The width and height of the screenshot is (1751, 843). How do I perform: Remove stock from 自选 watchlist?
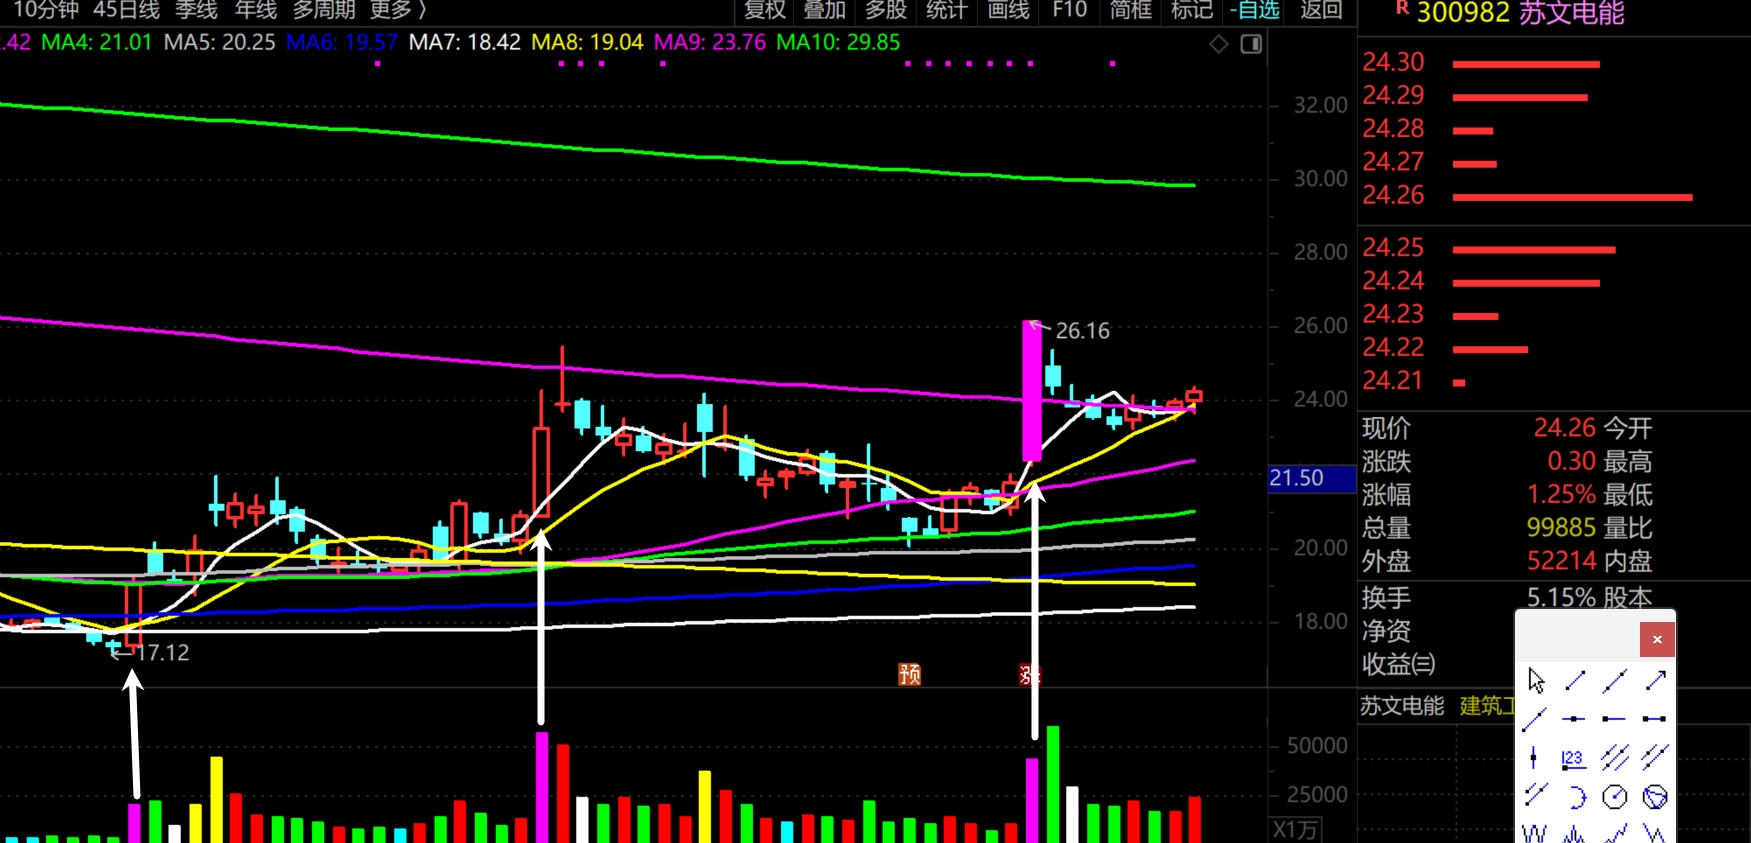1255,11
